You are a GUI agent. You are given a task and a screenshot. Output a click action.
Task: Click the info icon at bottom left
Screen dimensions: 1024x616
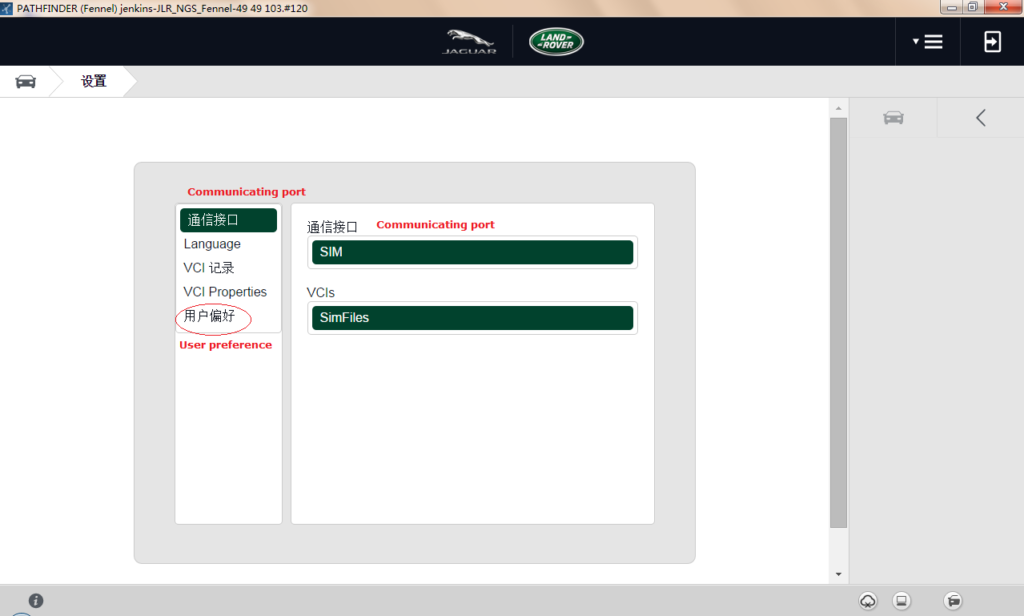point(36,600)
